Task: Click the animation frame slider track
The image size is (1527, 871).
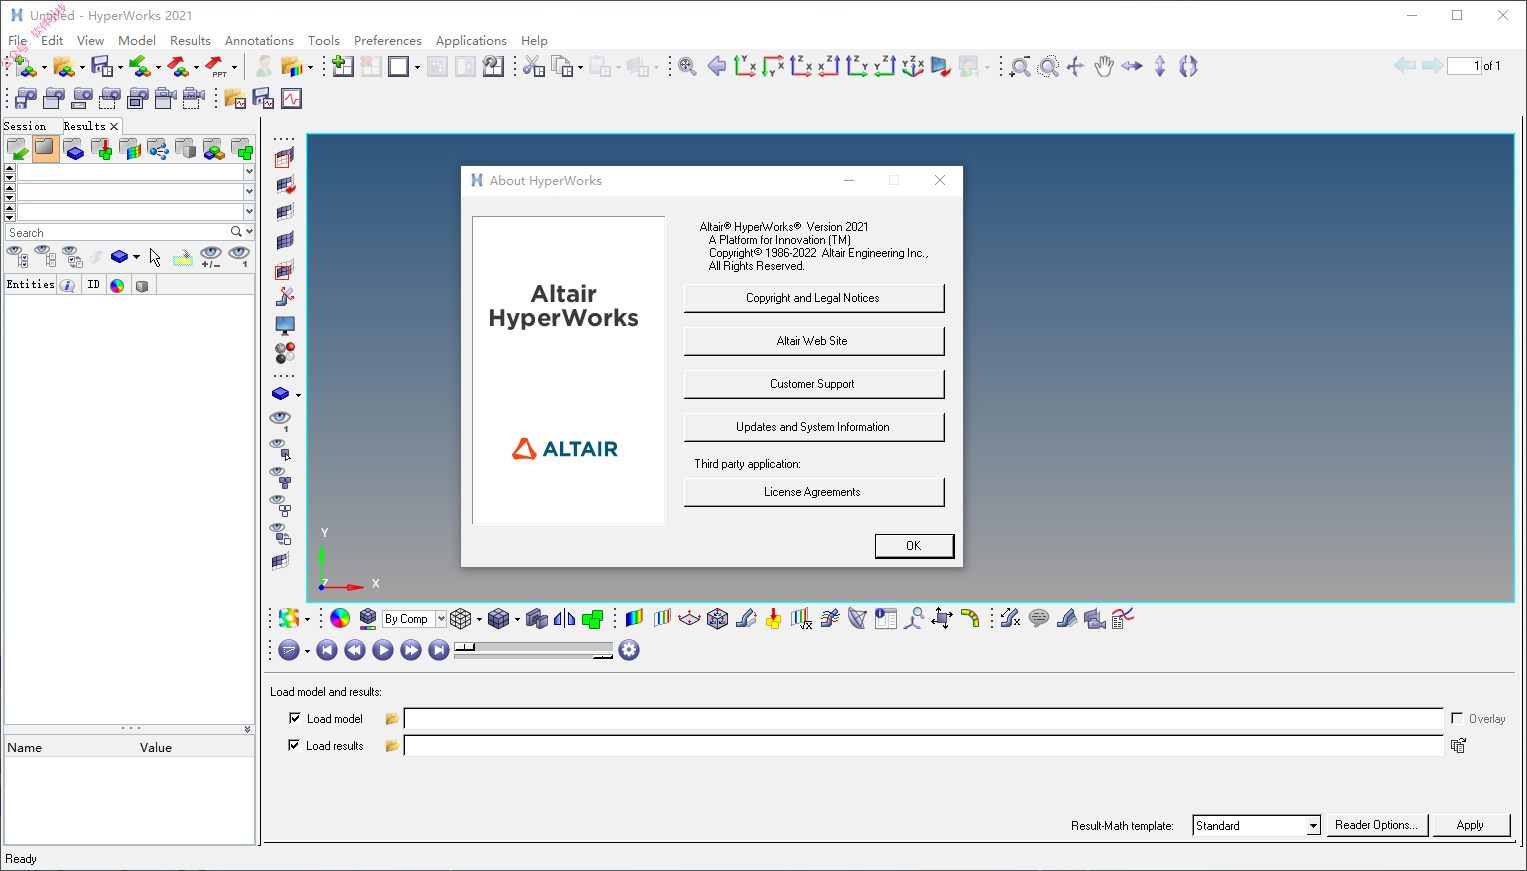Action: [x=533, y=648]
